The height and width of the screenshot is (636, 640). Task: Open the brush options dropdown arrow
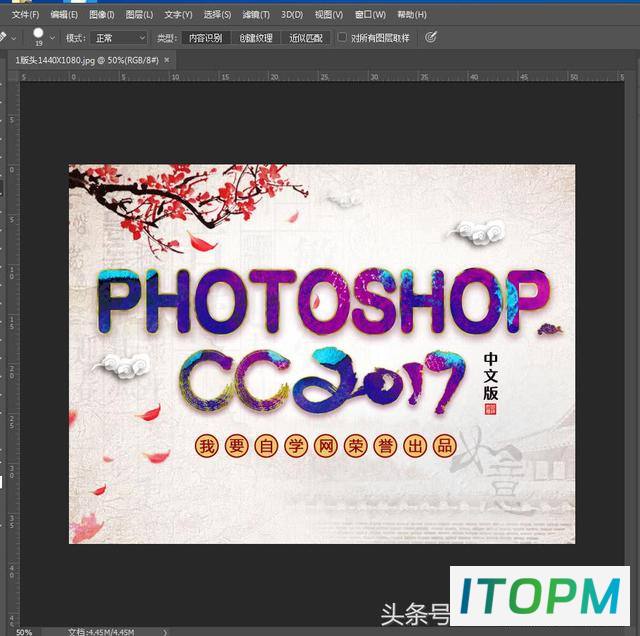52,38
